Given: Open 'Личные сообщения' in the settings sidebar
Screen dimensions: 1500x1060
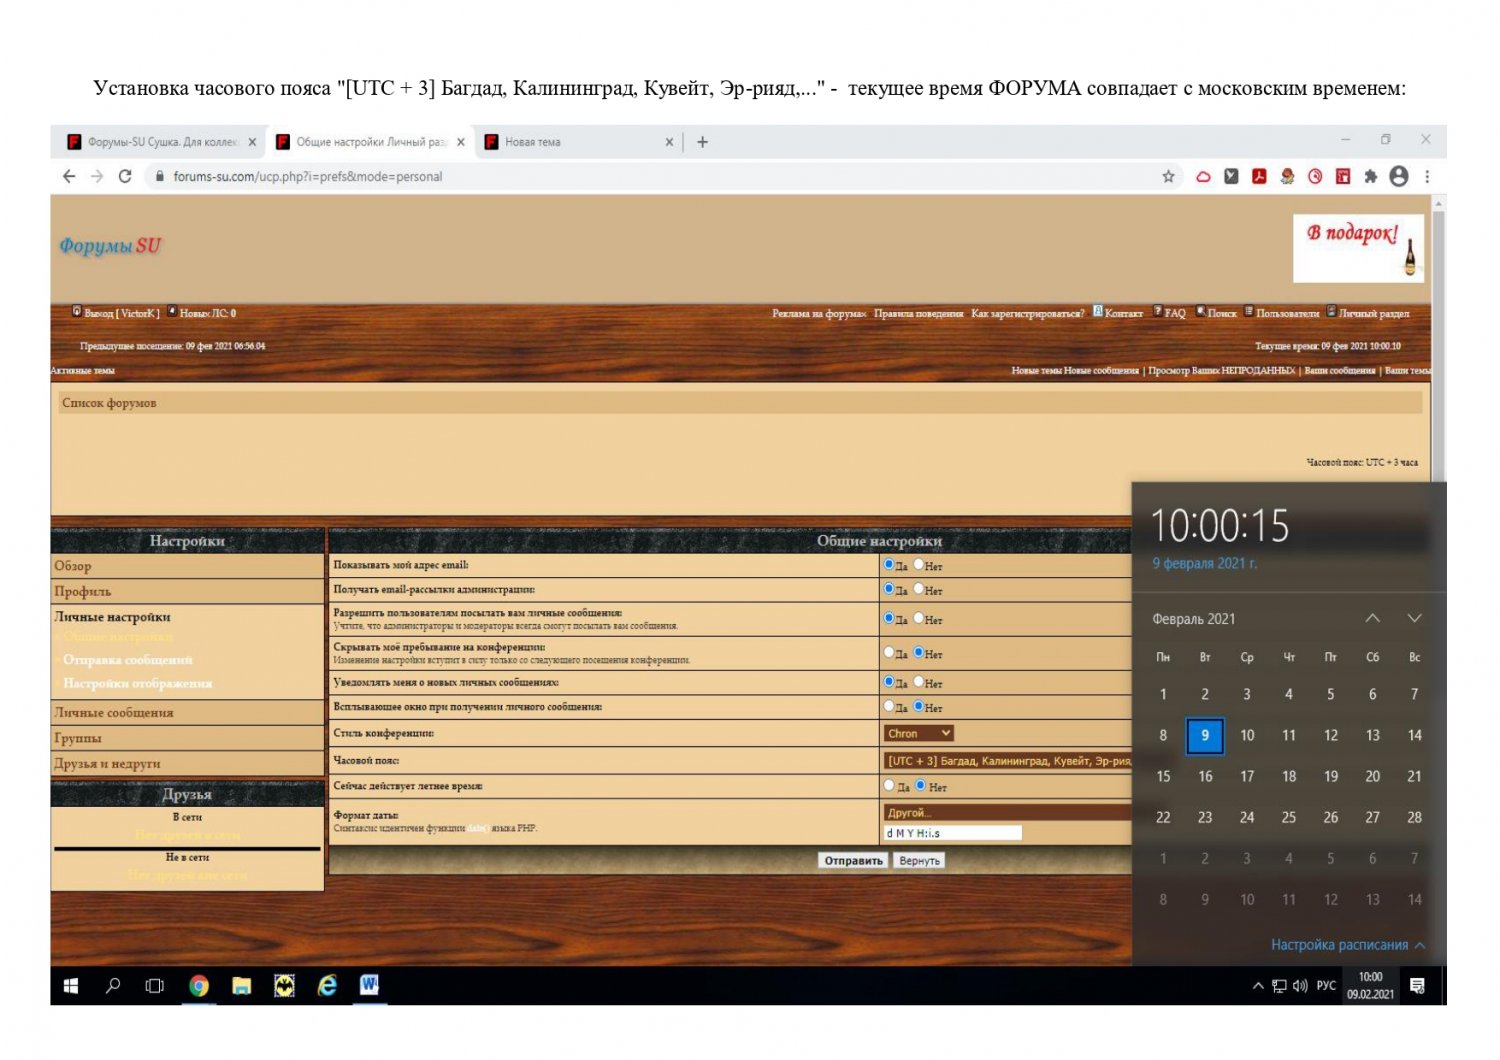Looking at the screenshot, I should coord(114,713).
